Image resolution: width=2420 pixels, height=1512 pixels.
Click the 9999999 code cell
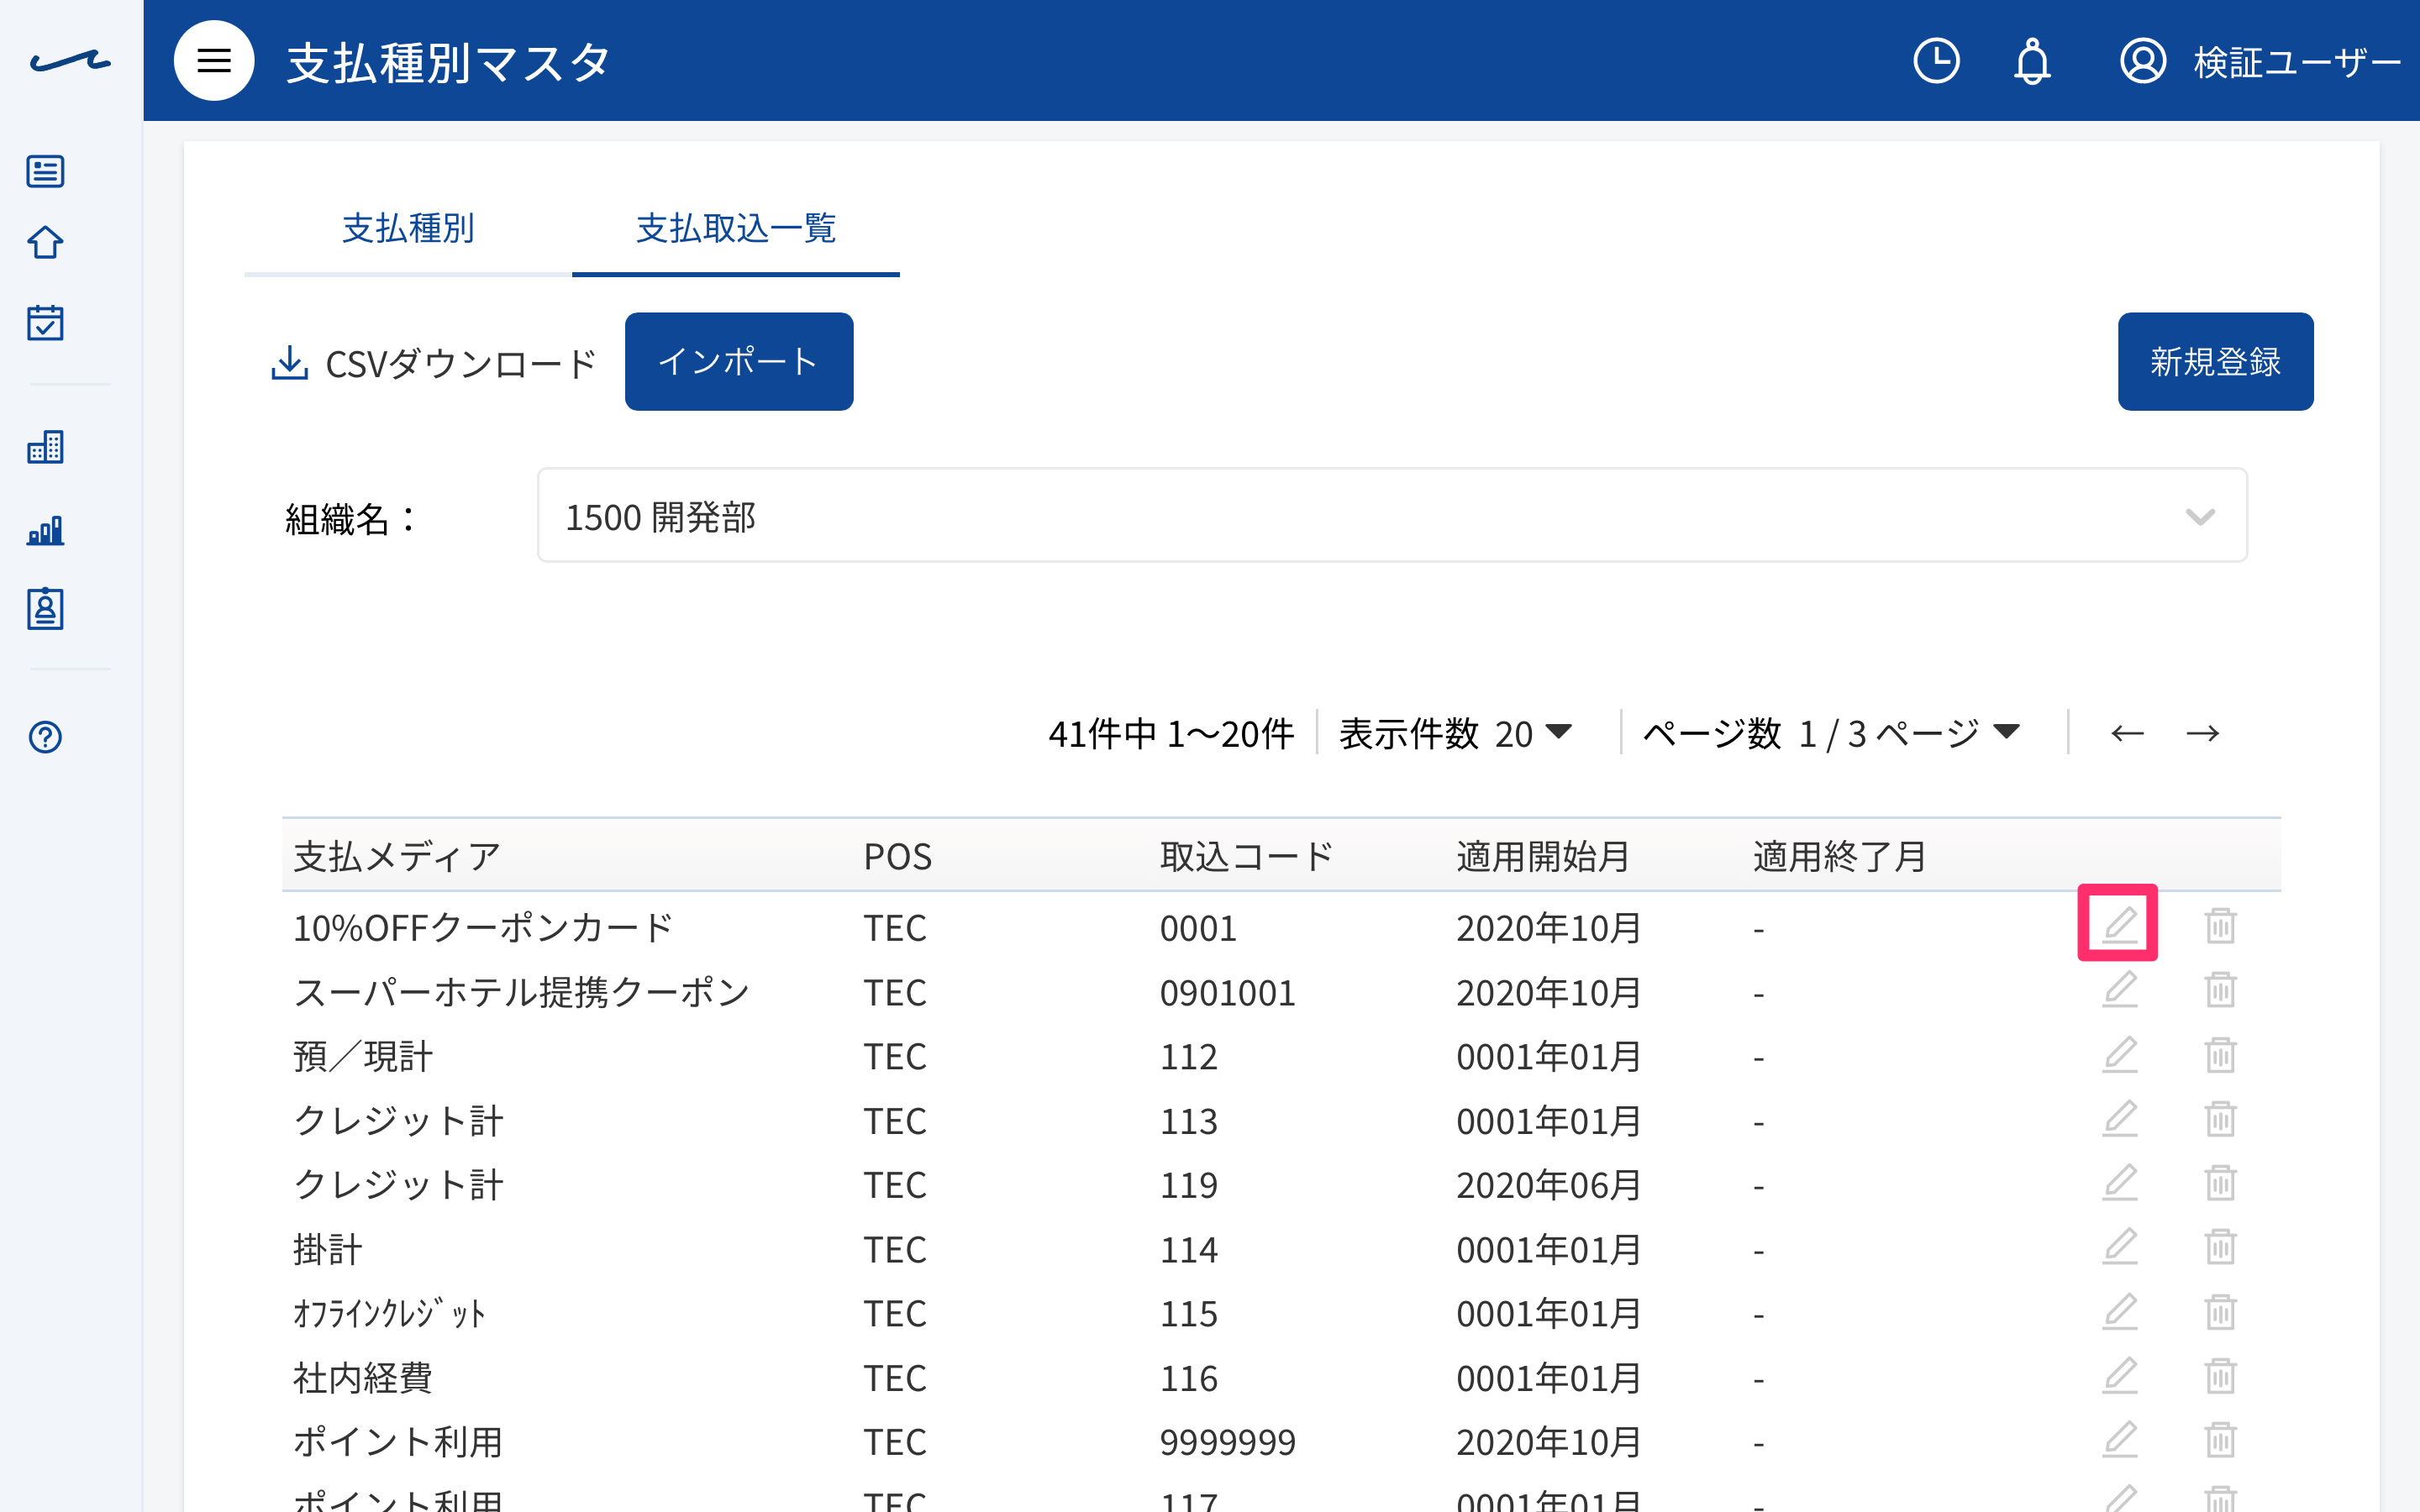point(1227,1442)
